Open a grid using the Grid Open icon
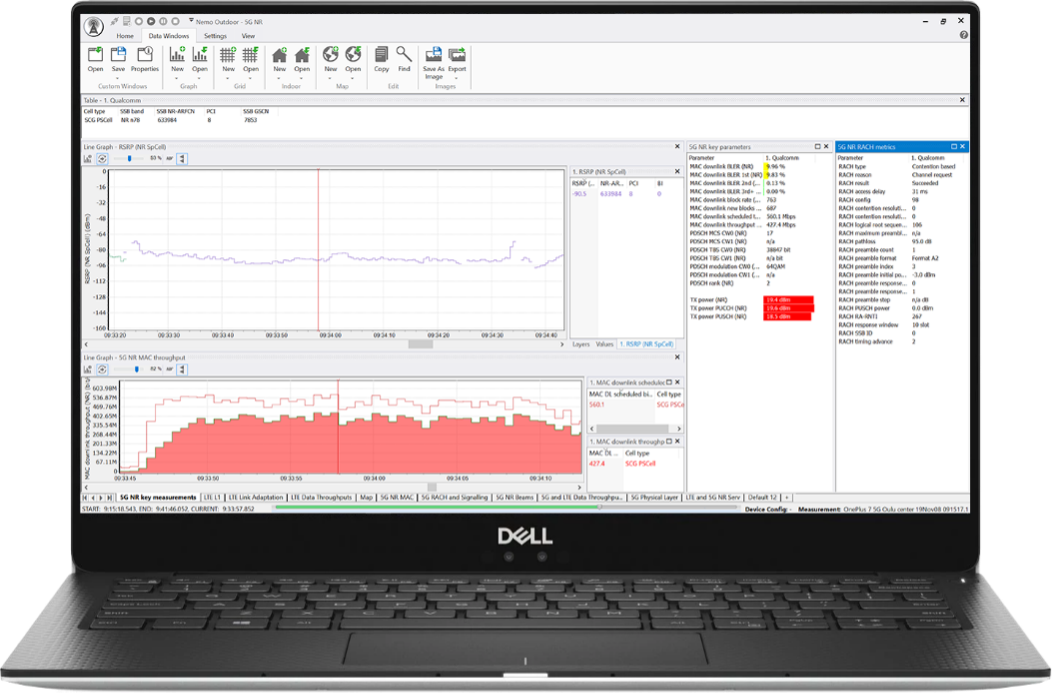 [x=250, y=55]
